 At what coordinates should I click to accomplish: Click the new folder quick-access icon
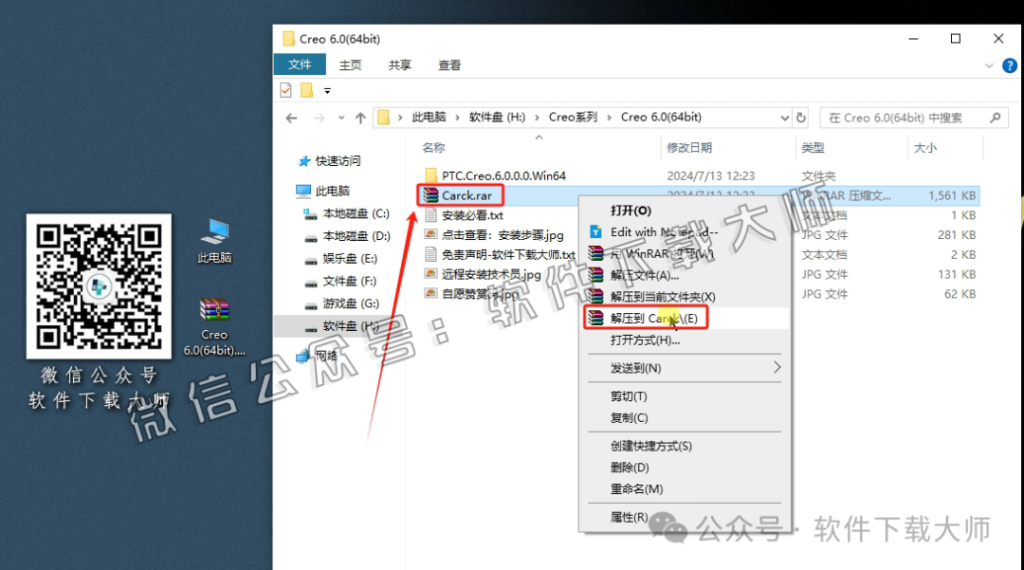[306, 90]
